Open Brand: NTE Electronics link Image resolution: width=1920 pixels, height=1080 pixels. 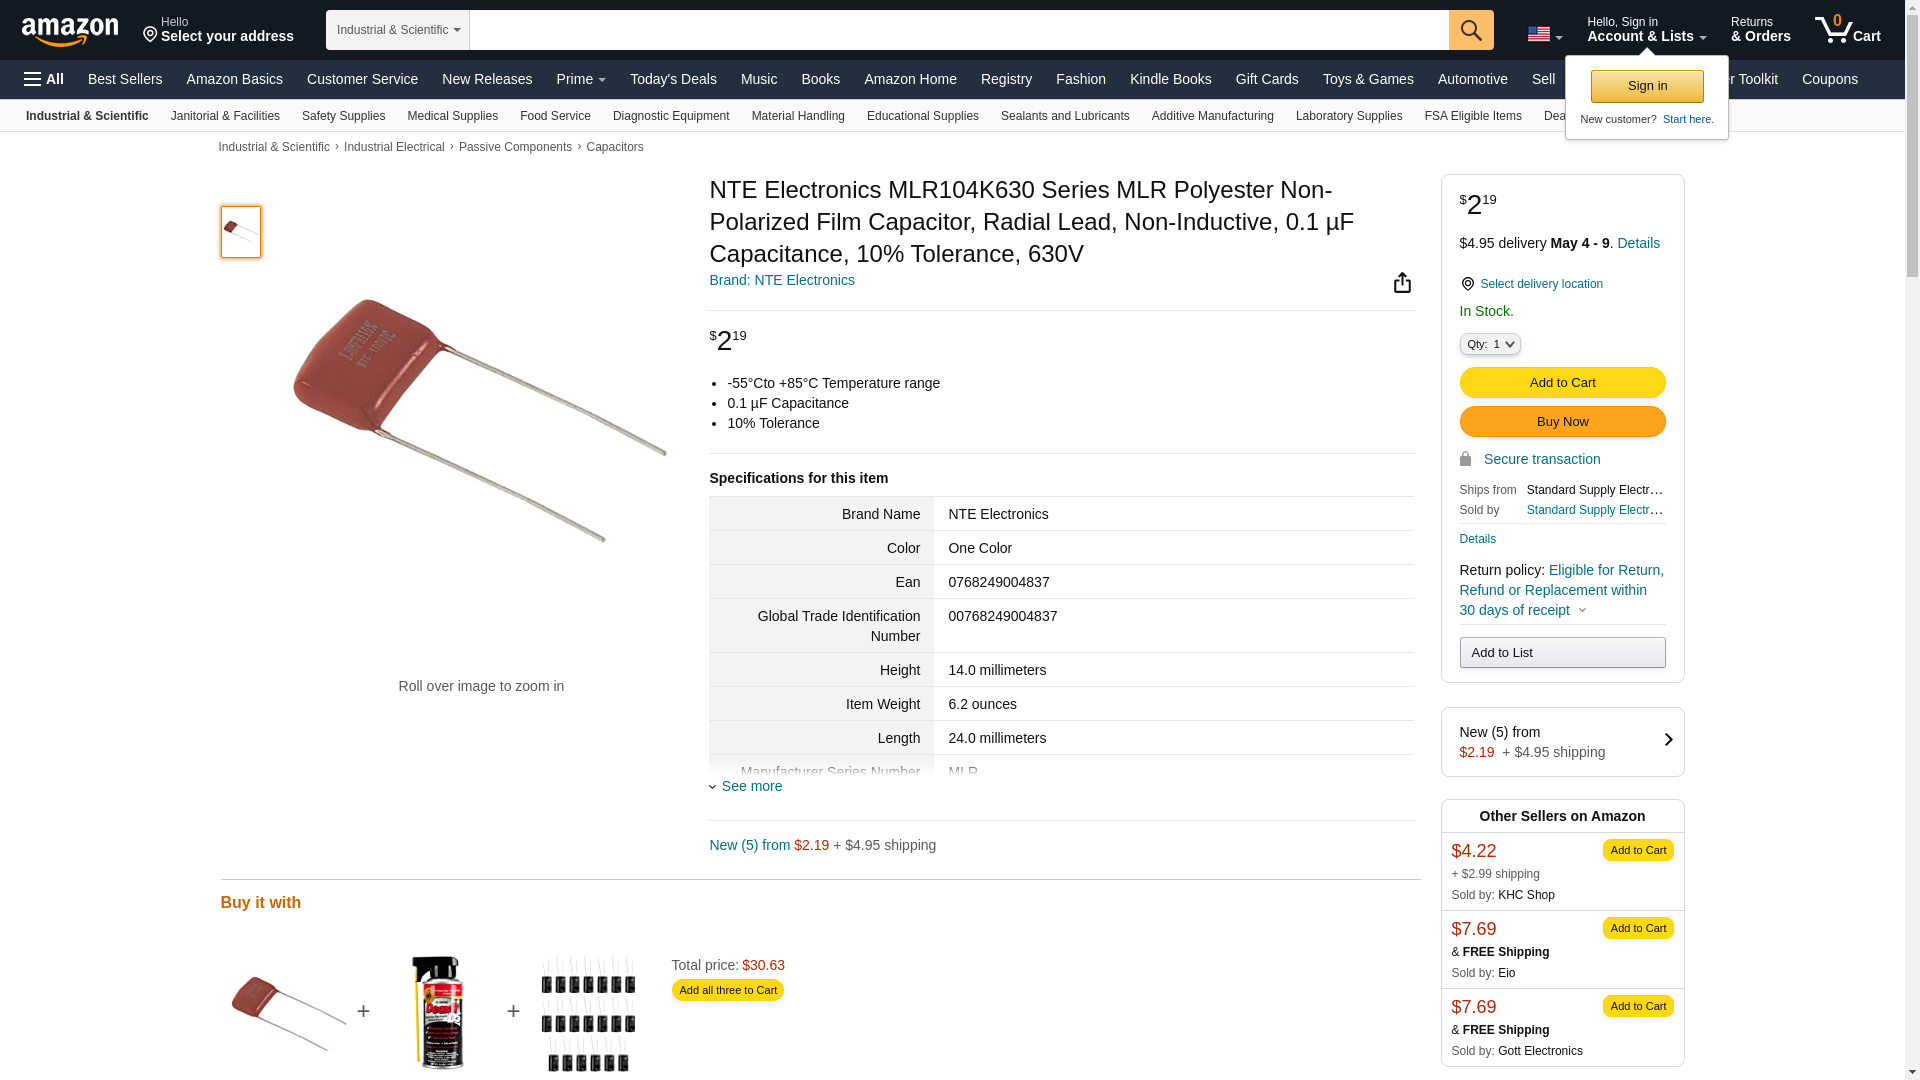click(782, 281)
